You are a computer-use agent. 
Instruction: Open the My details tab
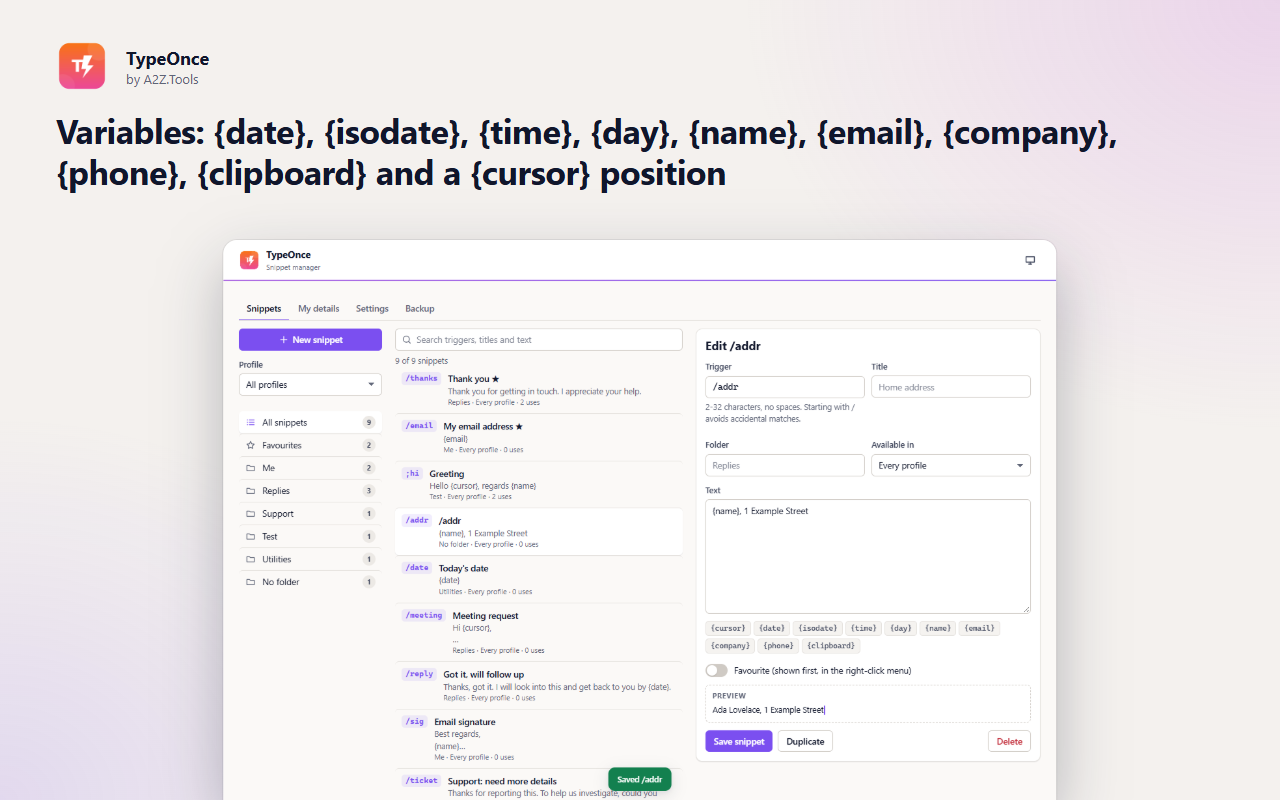[x=319, y=309]
